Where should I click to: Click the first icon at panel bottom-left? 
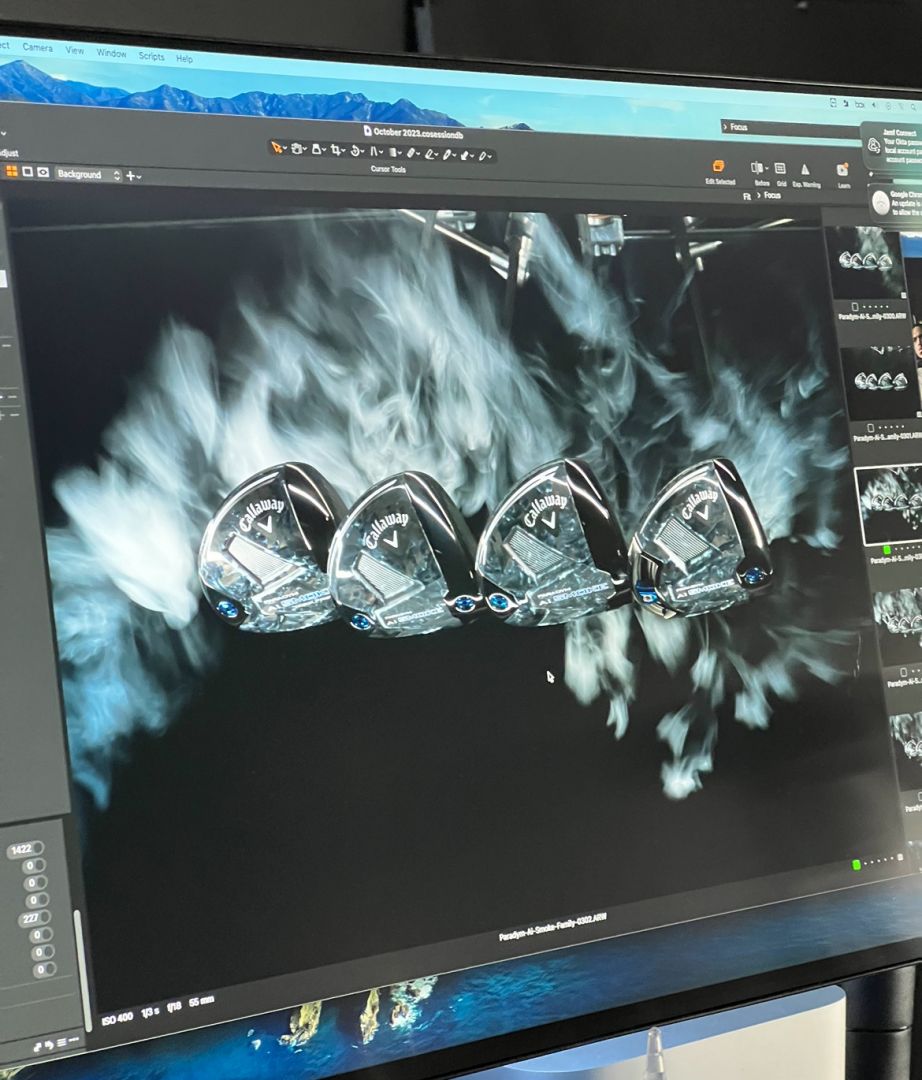[37, 1047]
